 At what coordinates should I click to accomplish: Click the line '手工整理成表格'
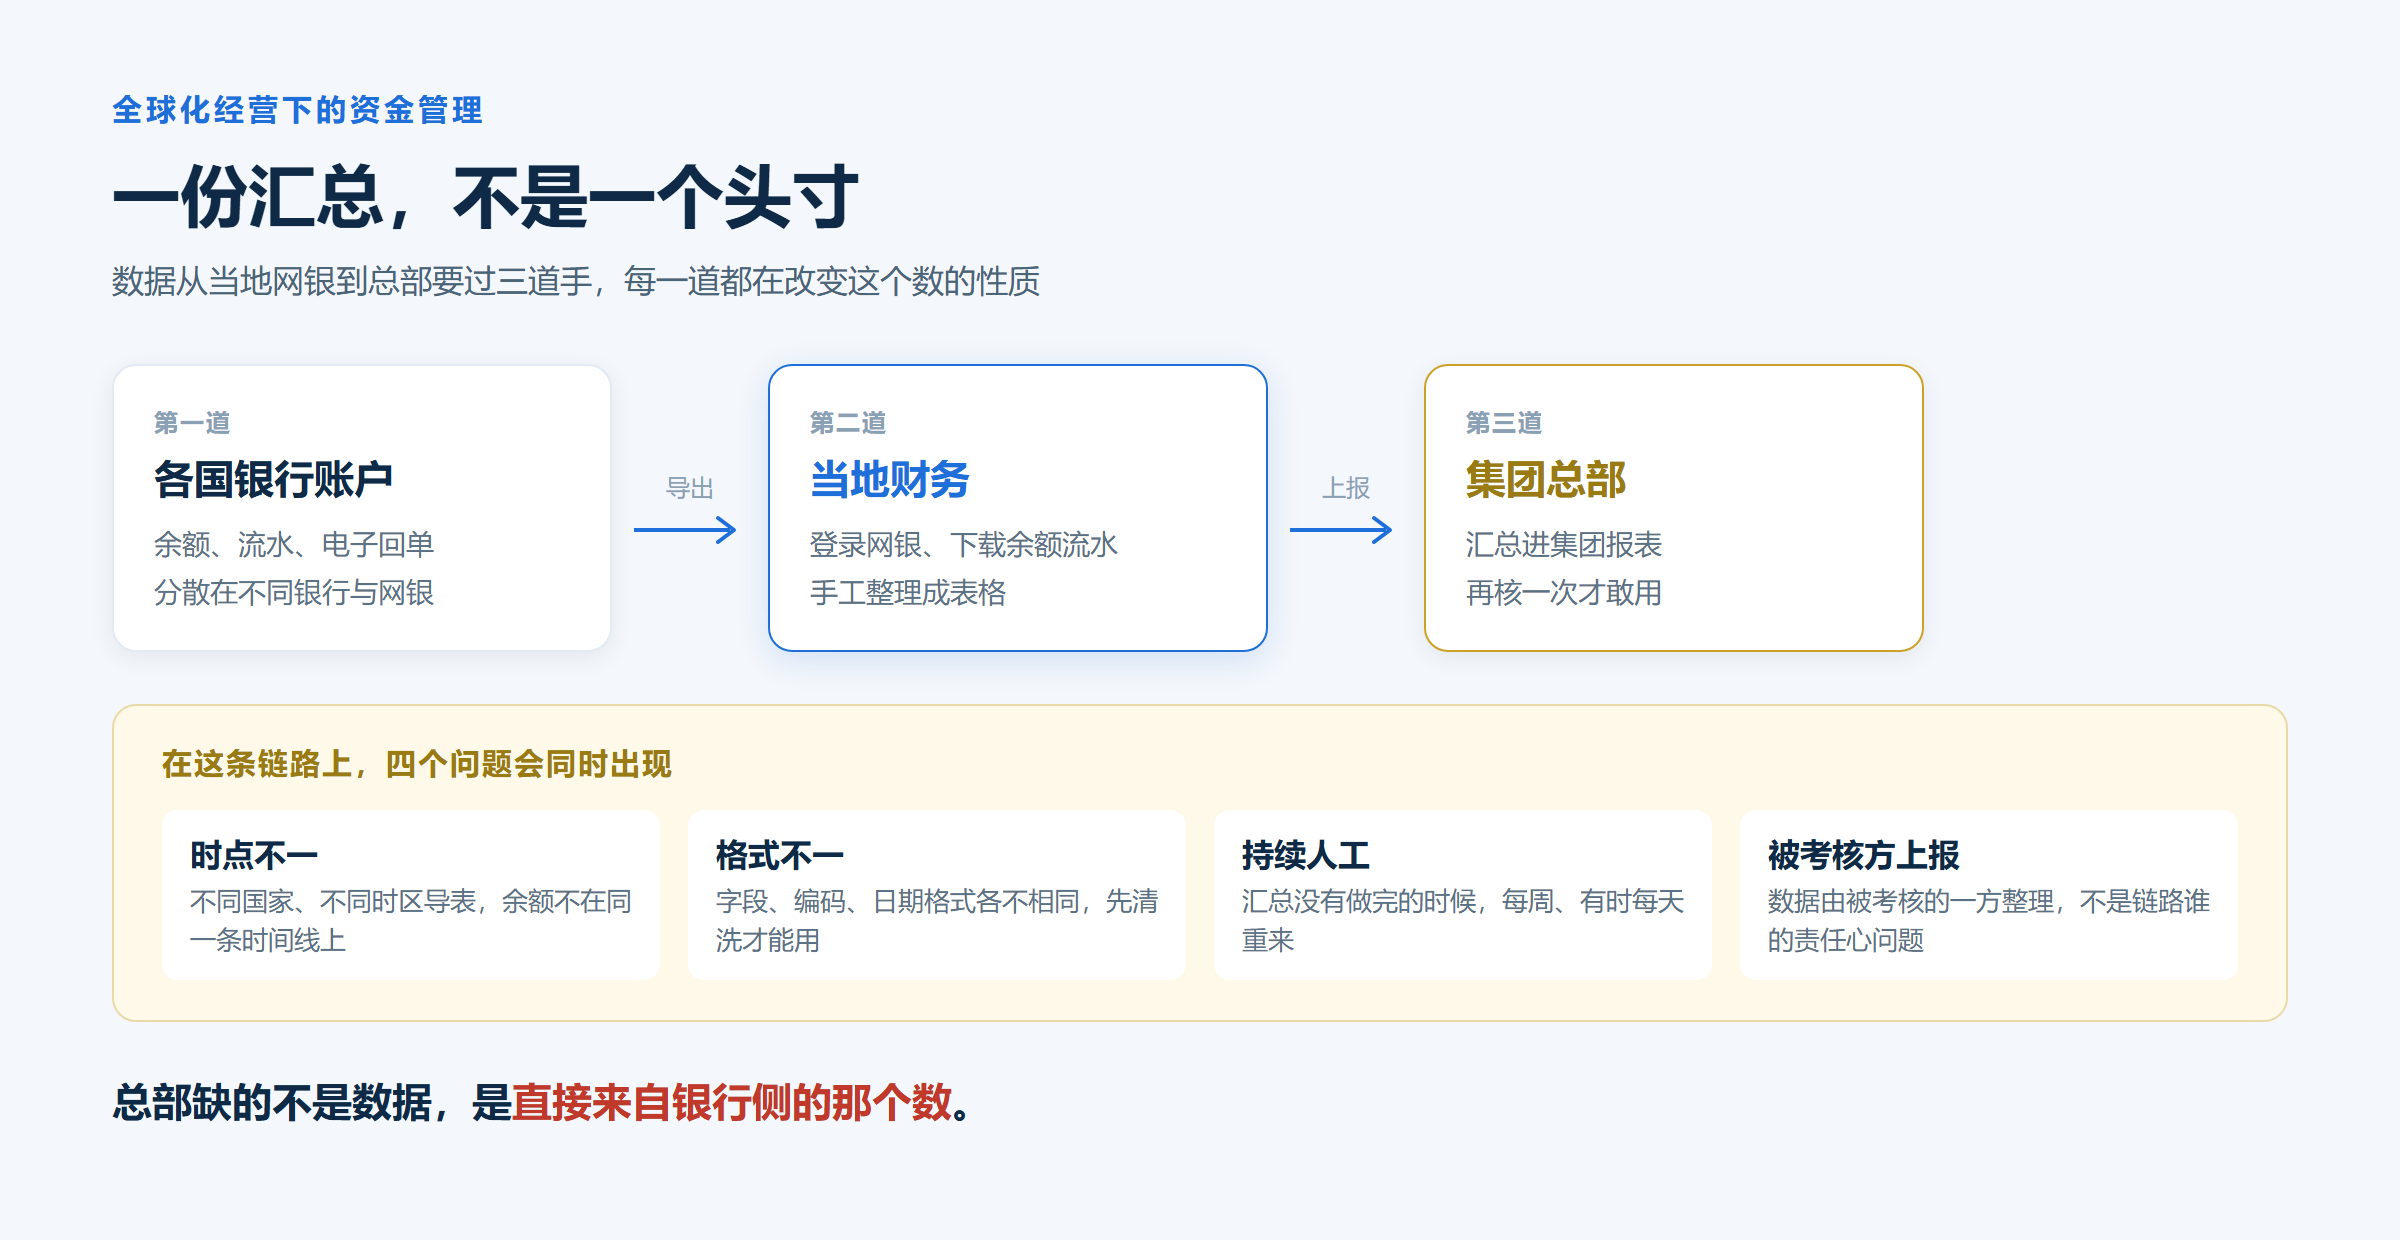tap(908, 592)
